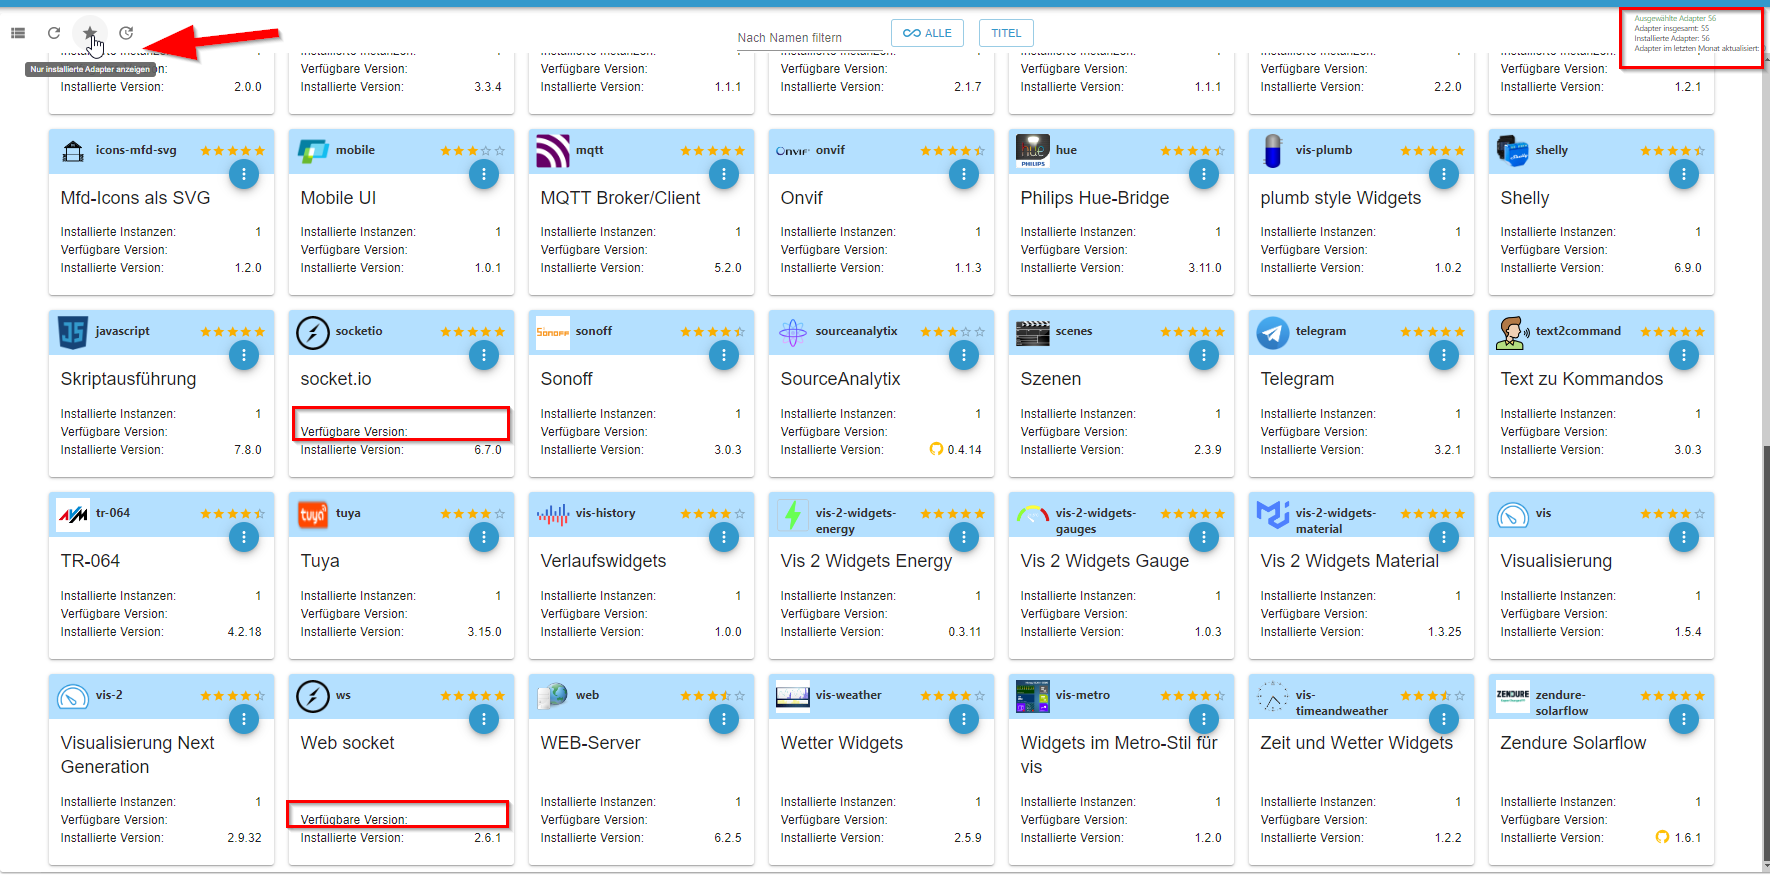Open the WEB-Server three-dot menu
The image size is (1770, 876).
[x=724, y=719]
